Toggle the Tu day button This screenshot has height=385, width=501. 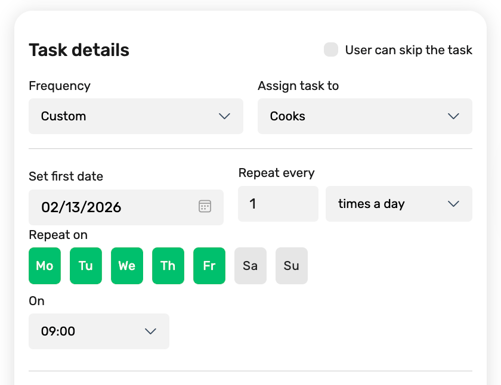[86, 266]
